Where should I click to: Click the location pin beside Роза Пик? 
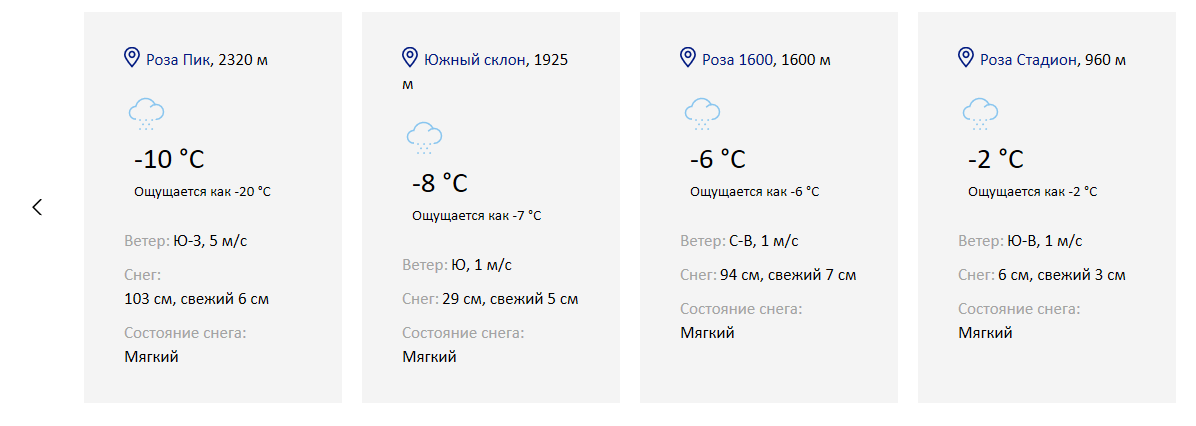[x=132, y=57]
